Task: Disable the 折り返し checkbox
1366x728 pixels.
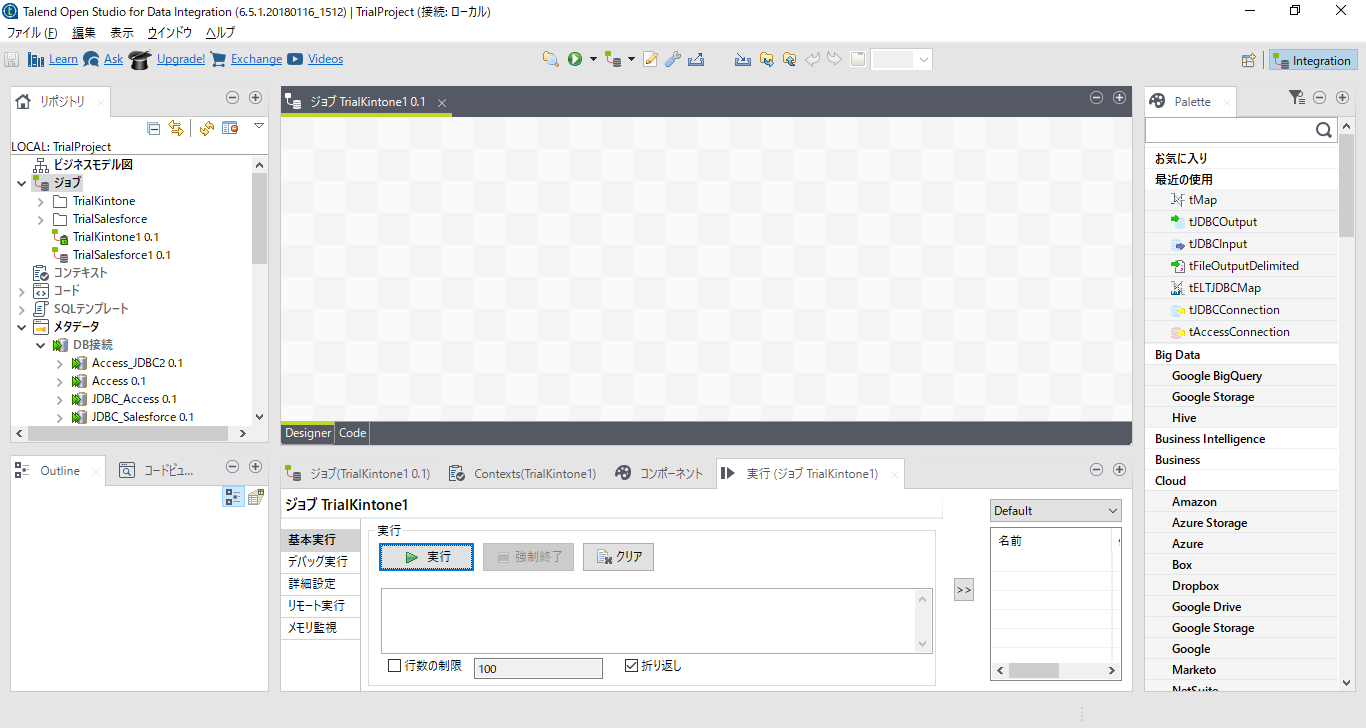Action: (x=630, y=665)
